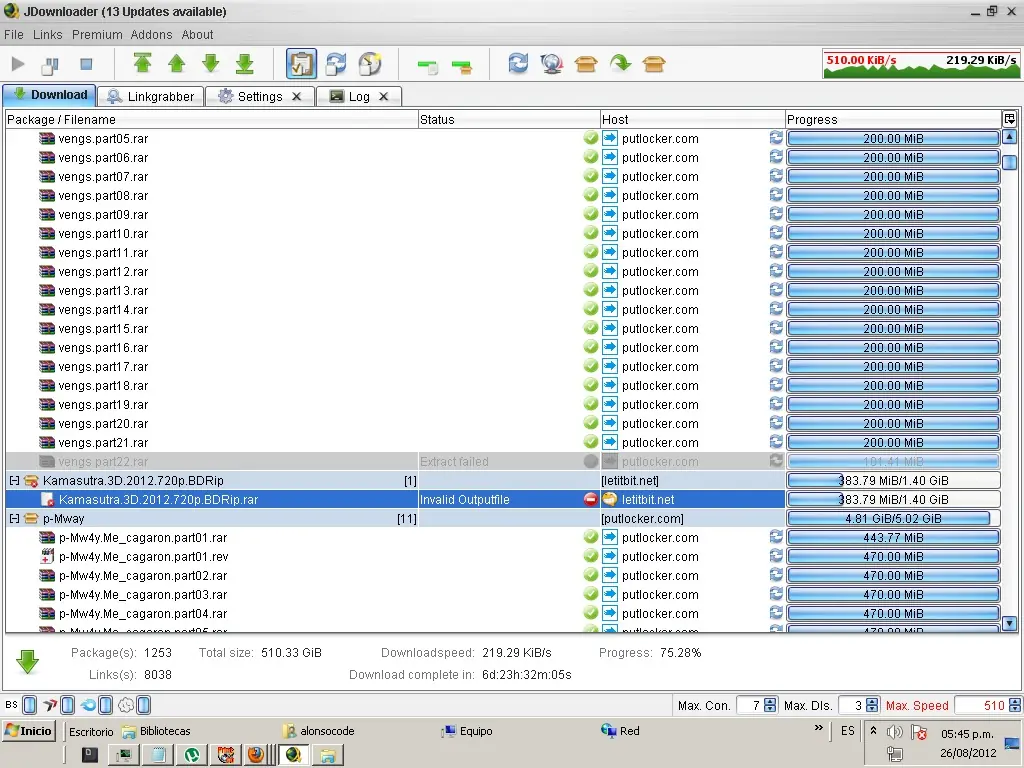
Task: Open the Addons menu
Action: (152, 35)
